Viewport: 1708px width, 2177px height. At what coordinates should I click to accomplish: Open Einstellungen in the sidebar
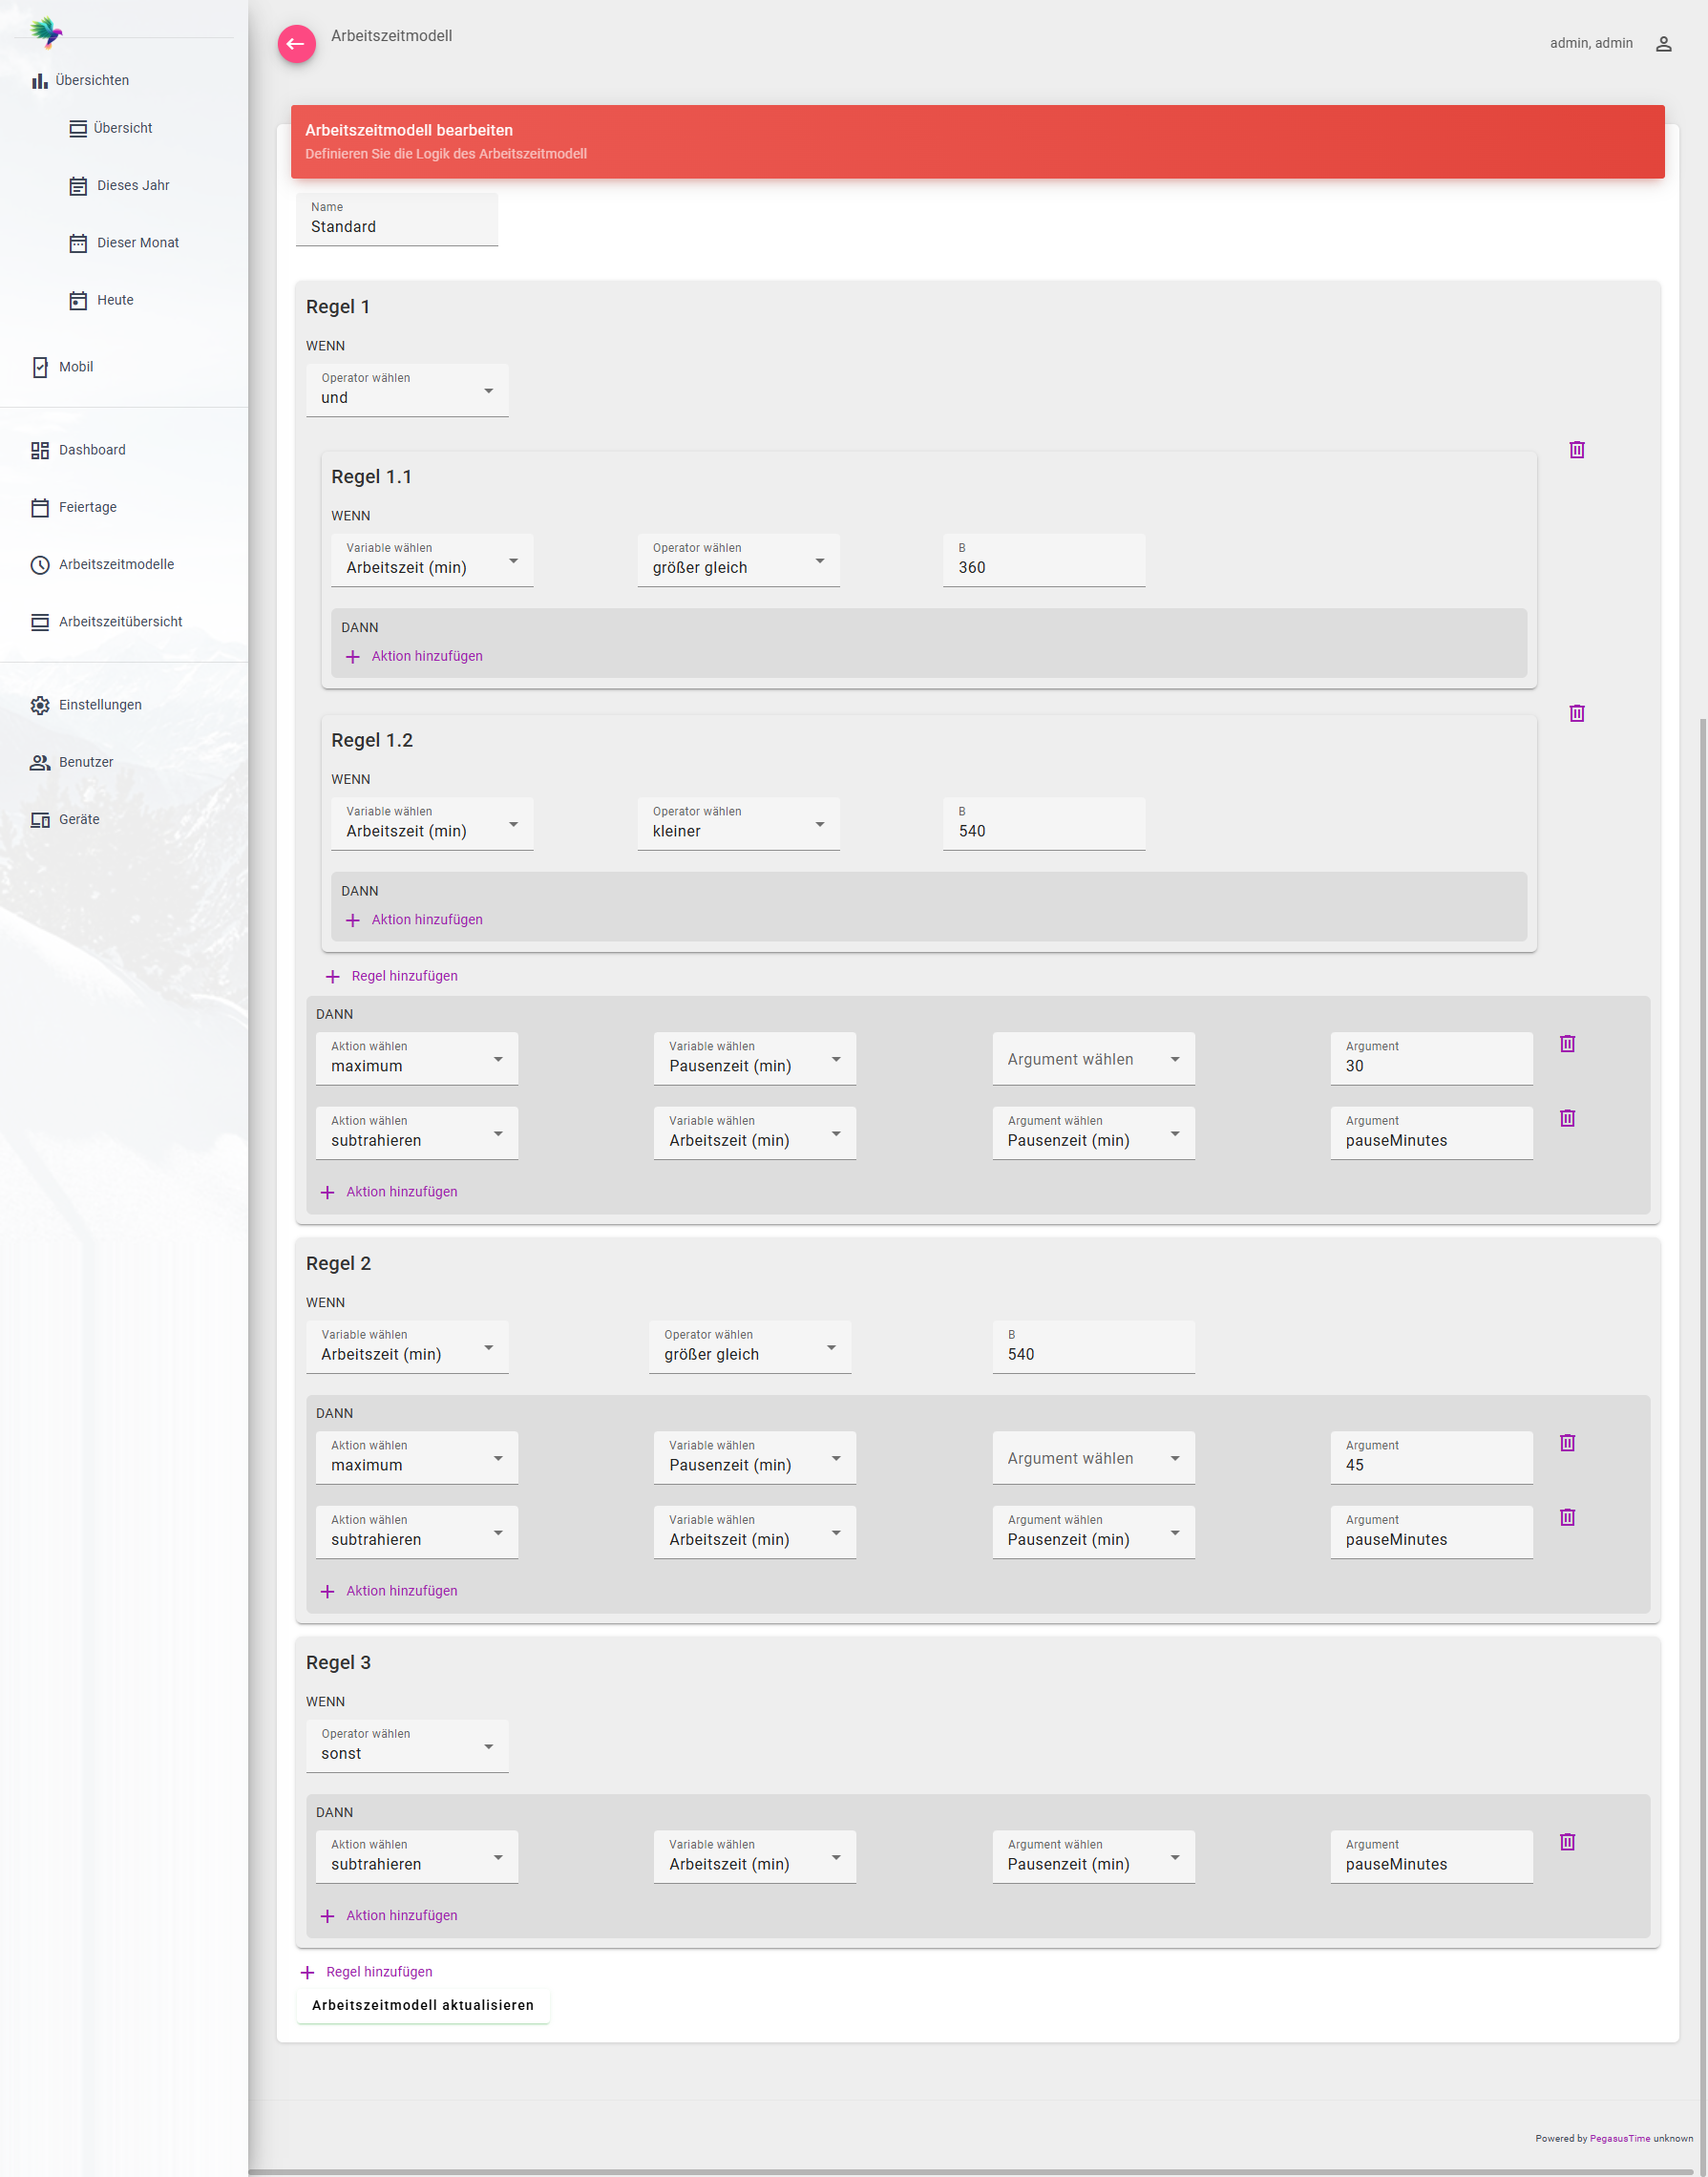(x=40, y=704)
